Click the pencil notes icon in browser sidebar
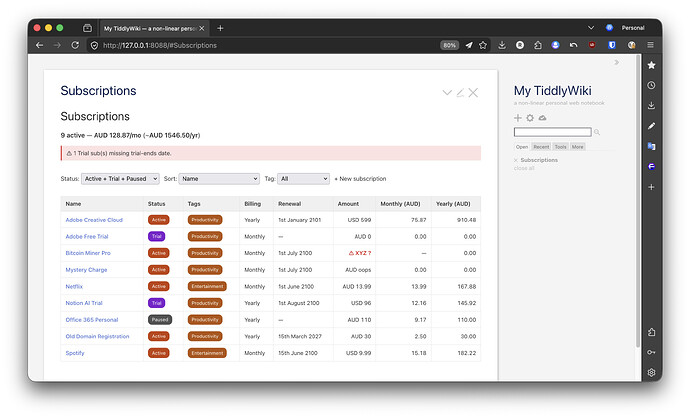Image resolution: width=690 pixels, height=417 pixels. (652, 126)
